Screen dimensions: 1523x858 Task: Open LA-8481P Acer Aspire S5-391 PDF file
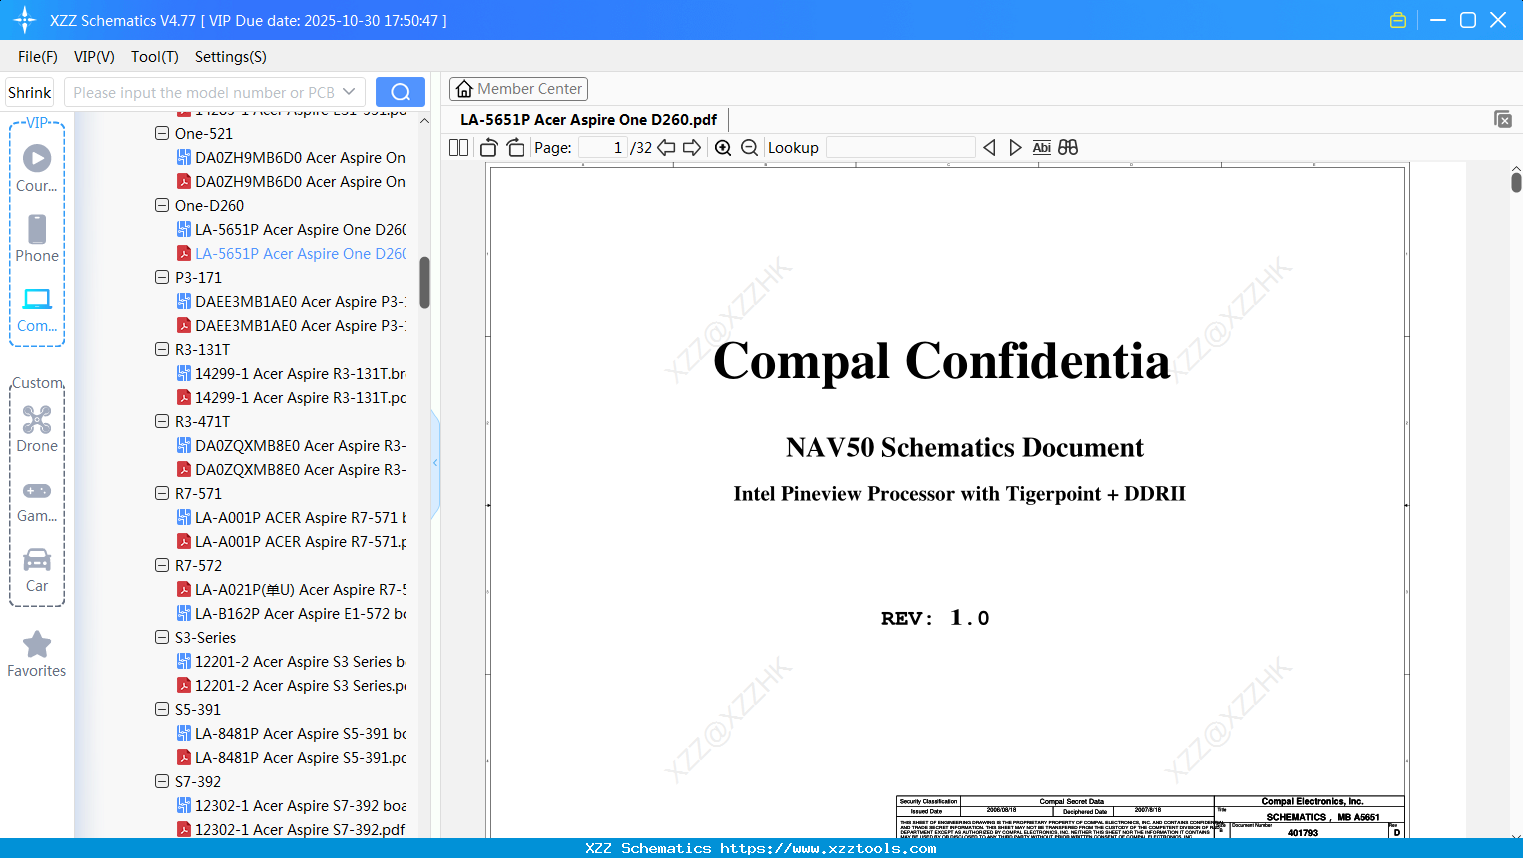point(292,758)
